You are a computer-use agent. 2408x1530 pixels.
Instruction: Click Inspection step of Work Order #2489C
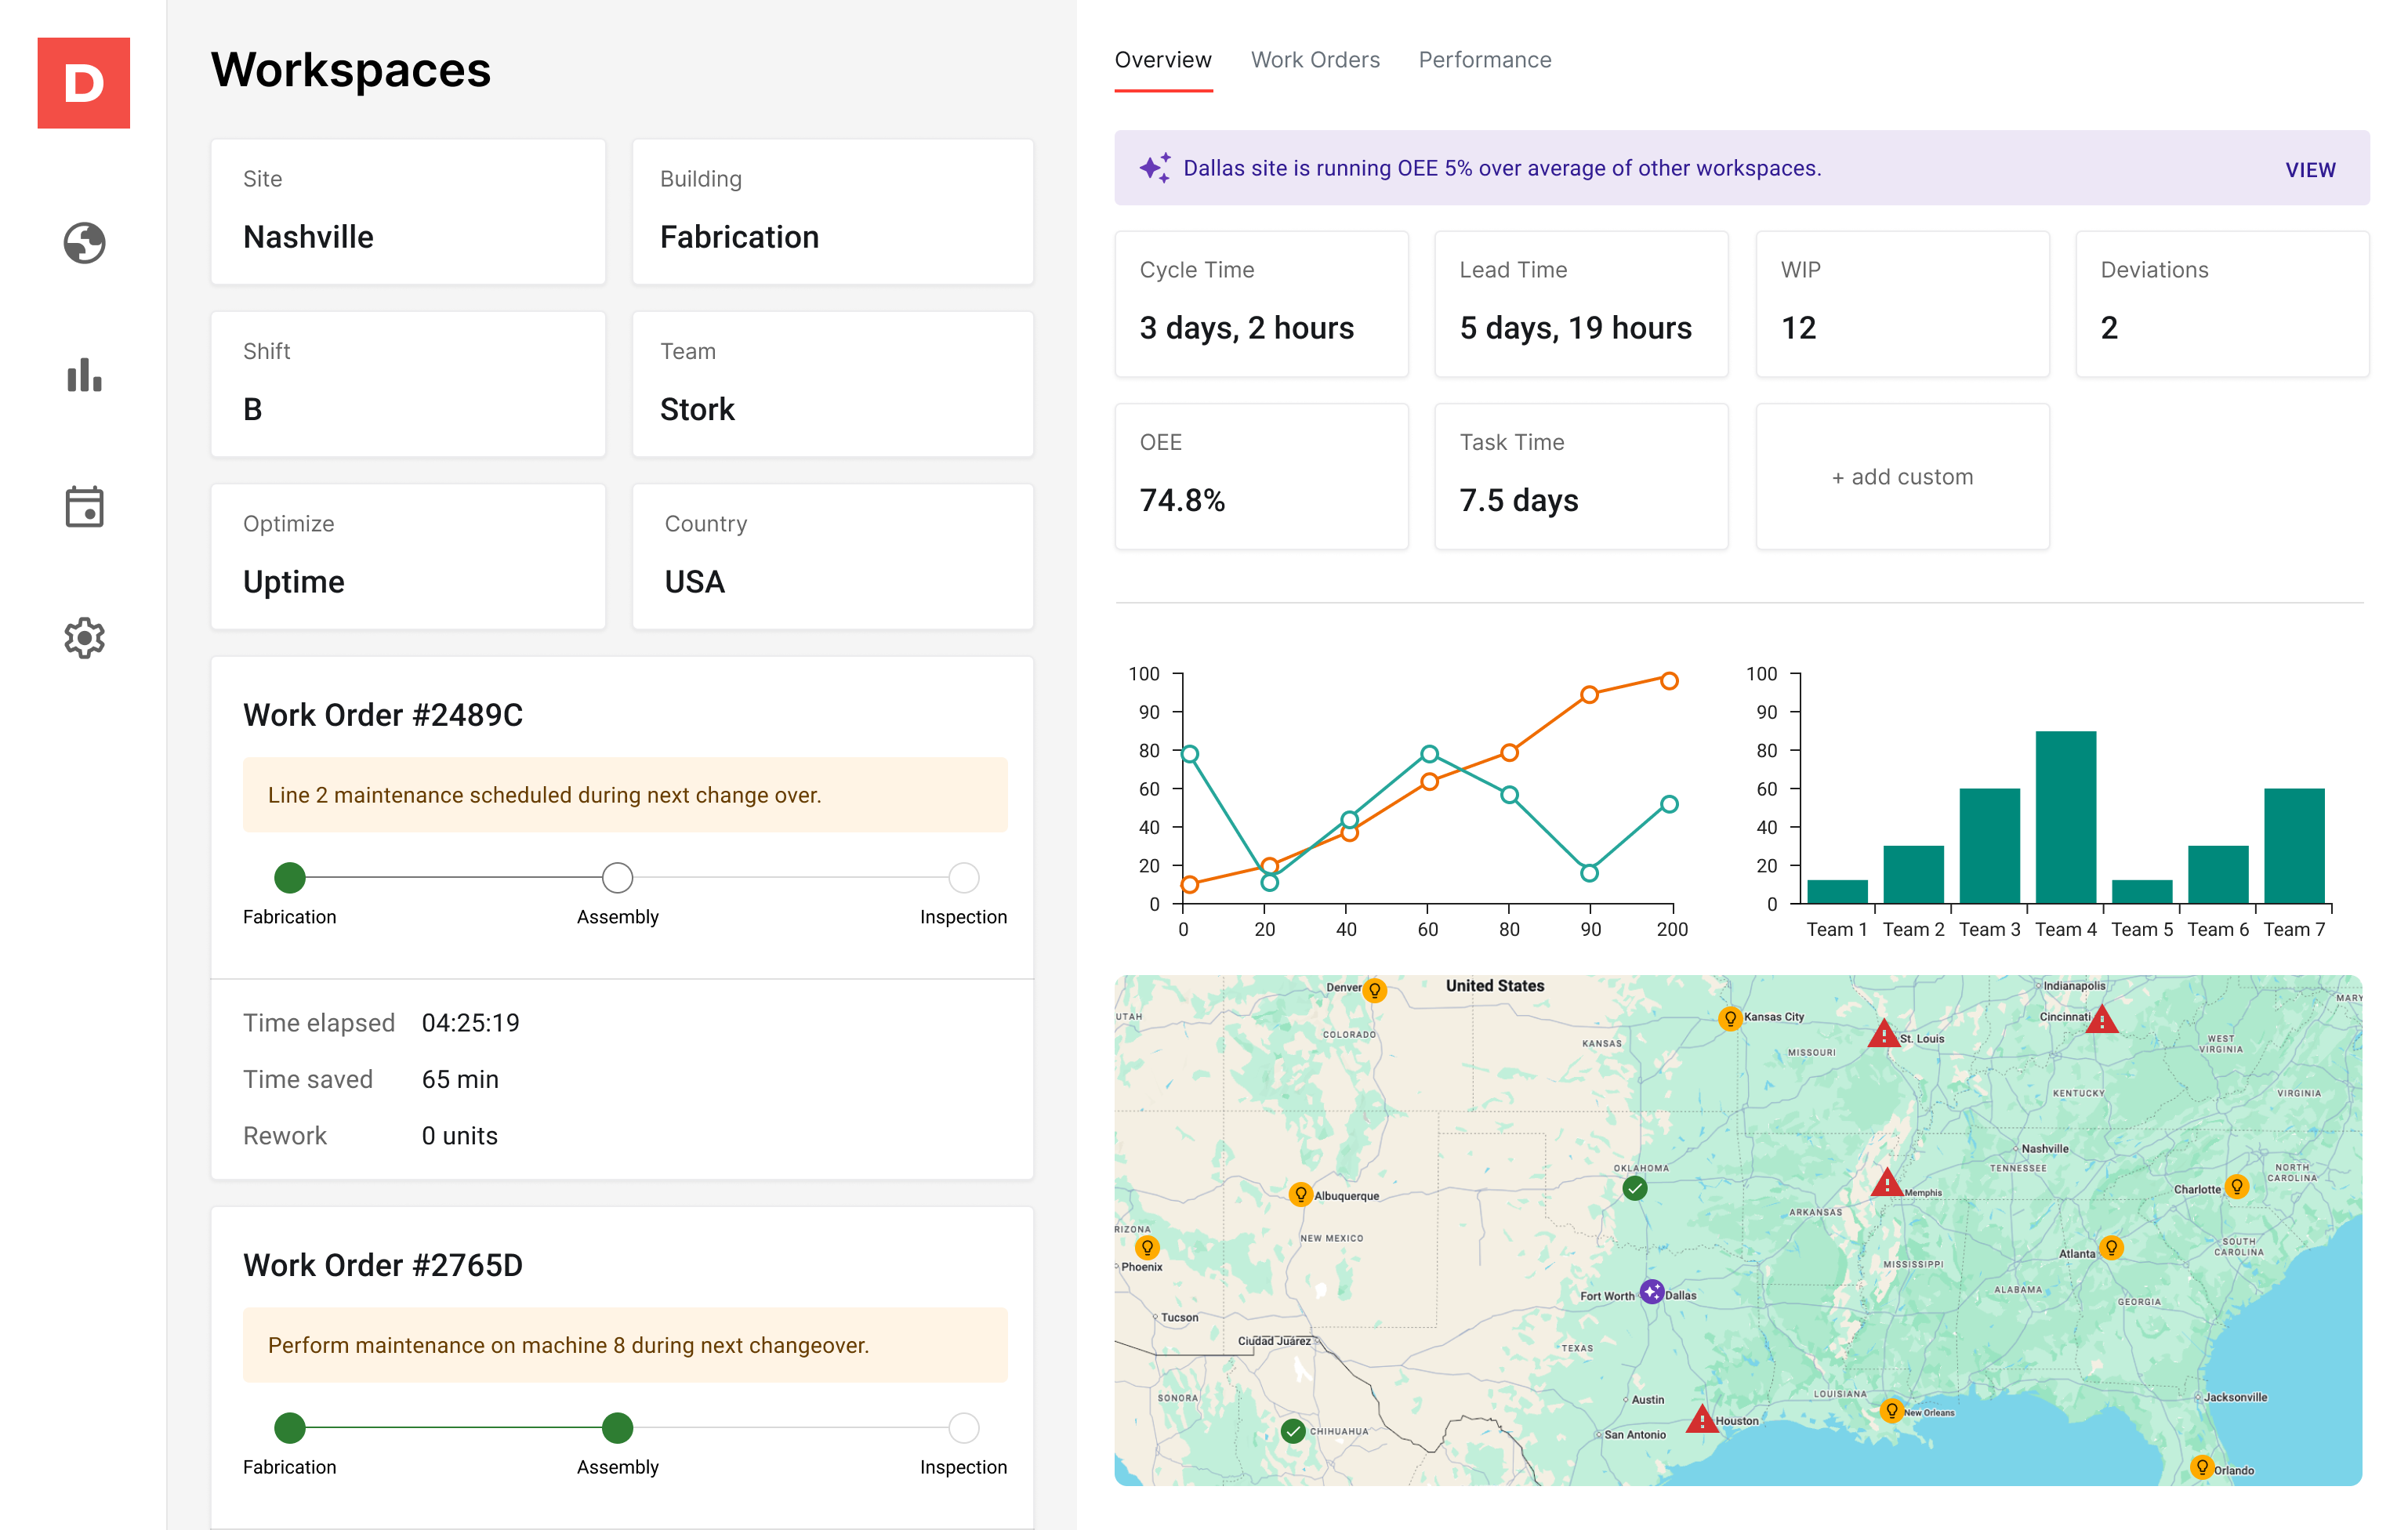pos(963,877)
